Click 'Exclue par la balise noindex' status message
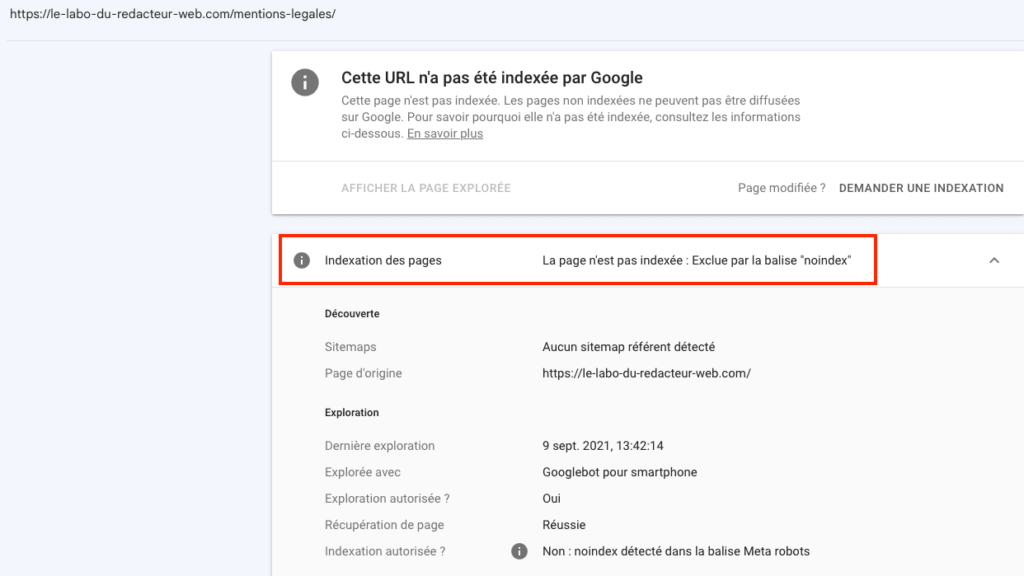1024x576 pixels. [x=696, y=261]
